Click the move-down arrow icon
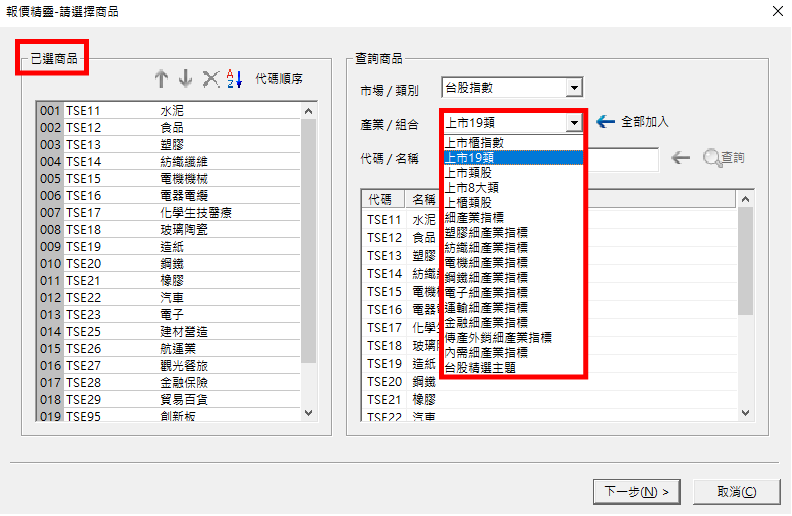 point(185,79)
